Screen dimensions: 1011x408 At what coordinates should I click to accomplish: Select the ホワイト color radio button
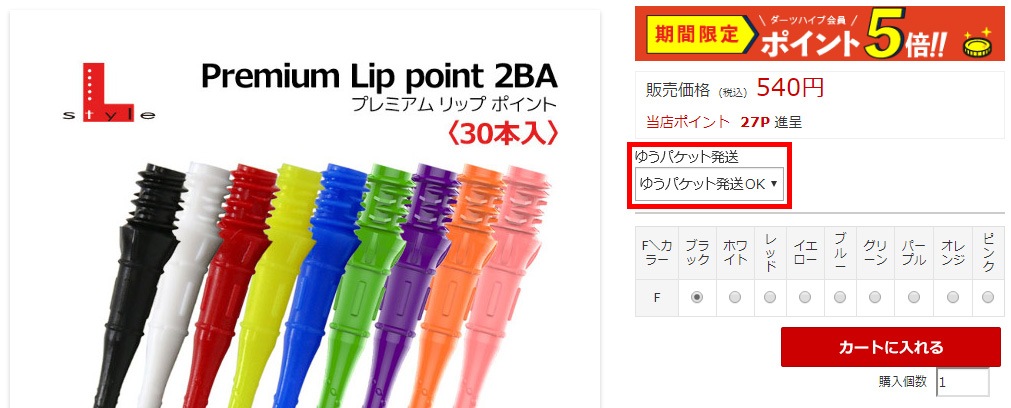pos(735,297)
